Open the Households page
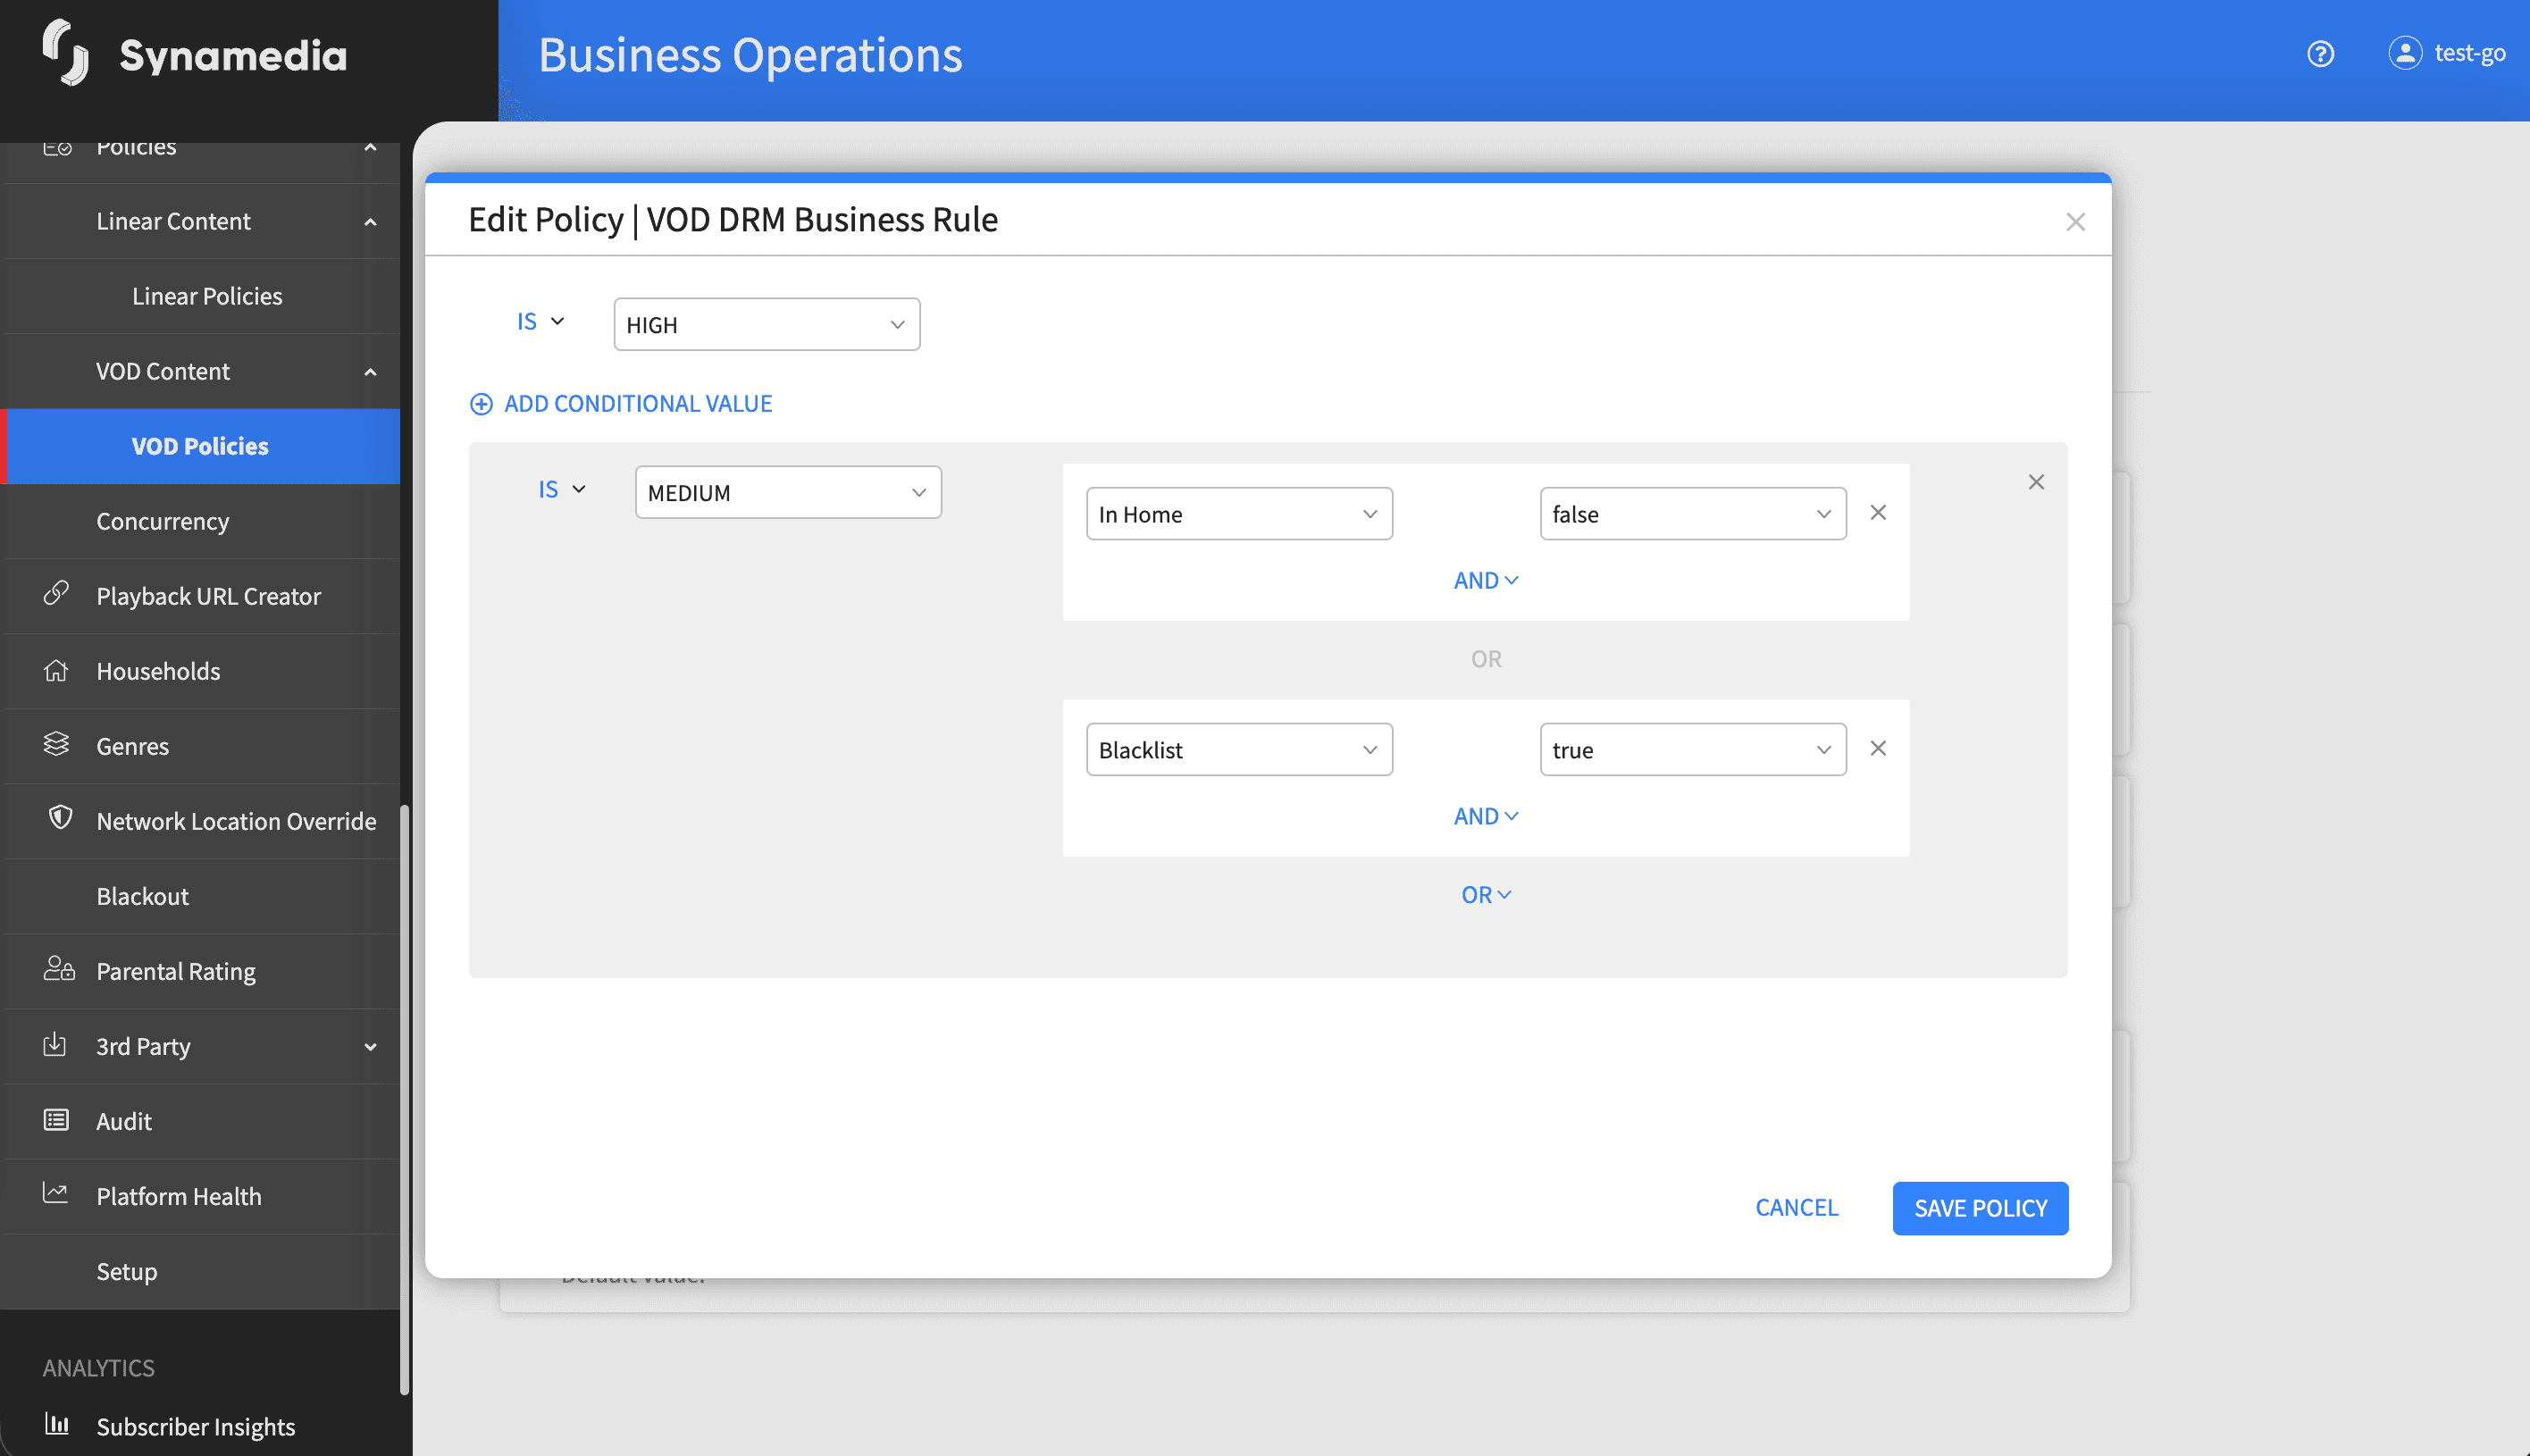This screenshot has width=2530, height=1456. [x=158, y=671]
